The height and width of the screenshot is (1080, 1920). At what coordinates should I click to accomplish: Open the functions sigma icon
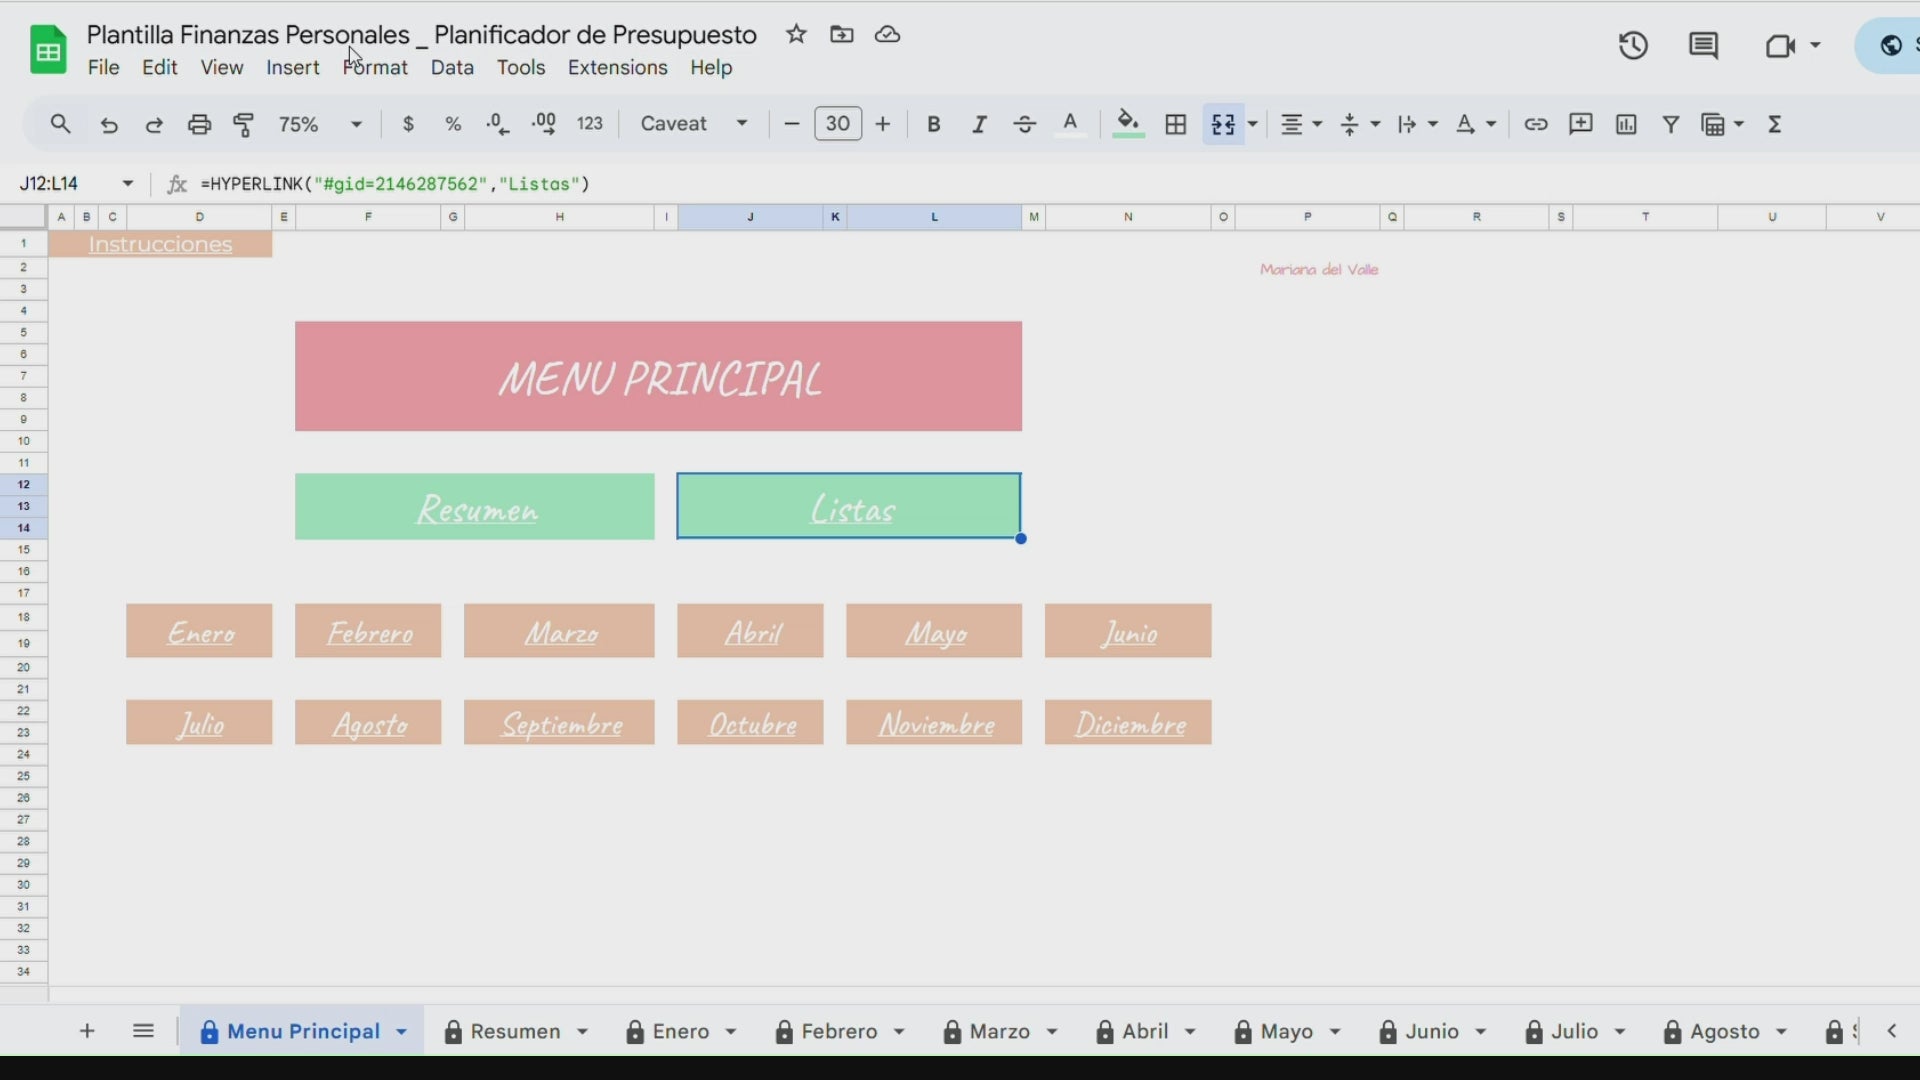point(1776,124)
